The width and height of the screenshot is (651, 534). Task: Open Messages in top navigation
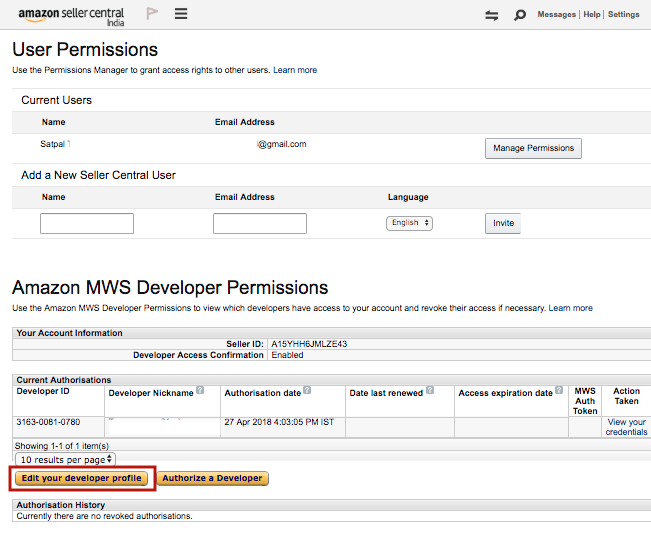point(556,15)
